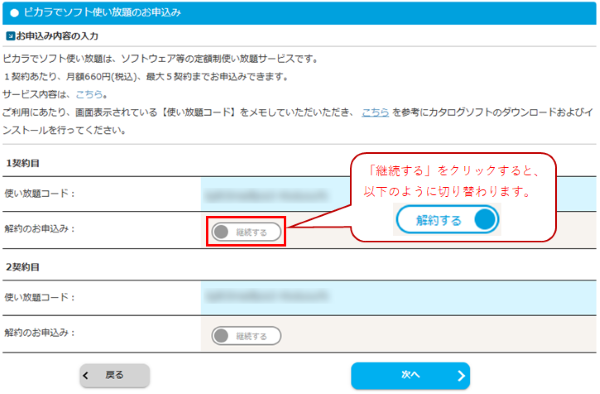600x394 pixels.
Task: Click the square icon beside お申込み内容の入力
Action: (10, 36)
